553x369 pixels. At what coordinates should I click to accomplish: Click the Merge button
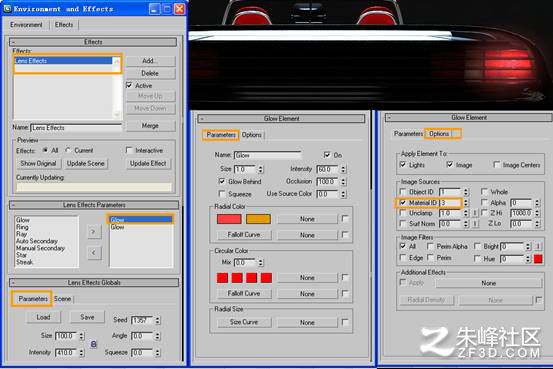coord(150,126)
